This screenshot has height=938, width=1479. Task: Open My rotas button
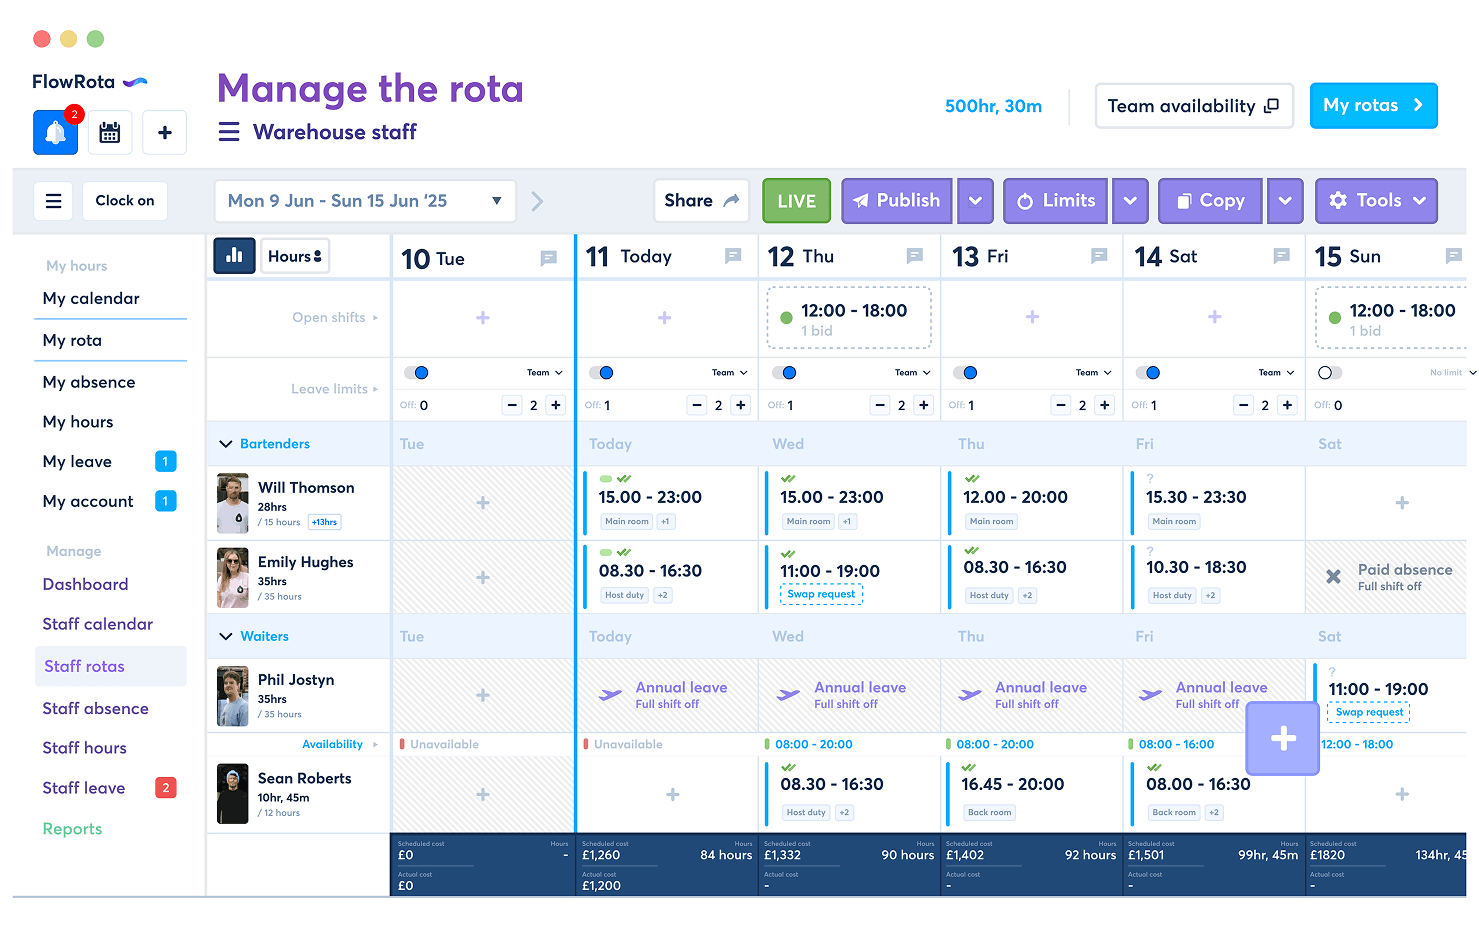1373,106
